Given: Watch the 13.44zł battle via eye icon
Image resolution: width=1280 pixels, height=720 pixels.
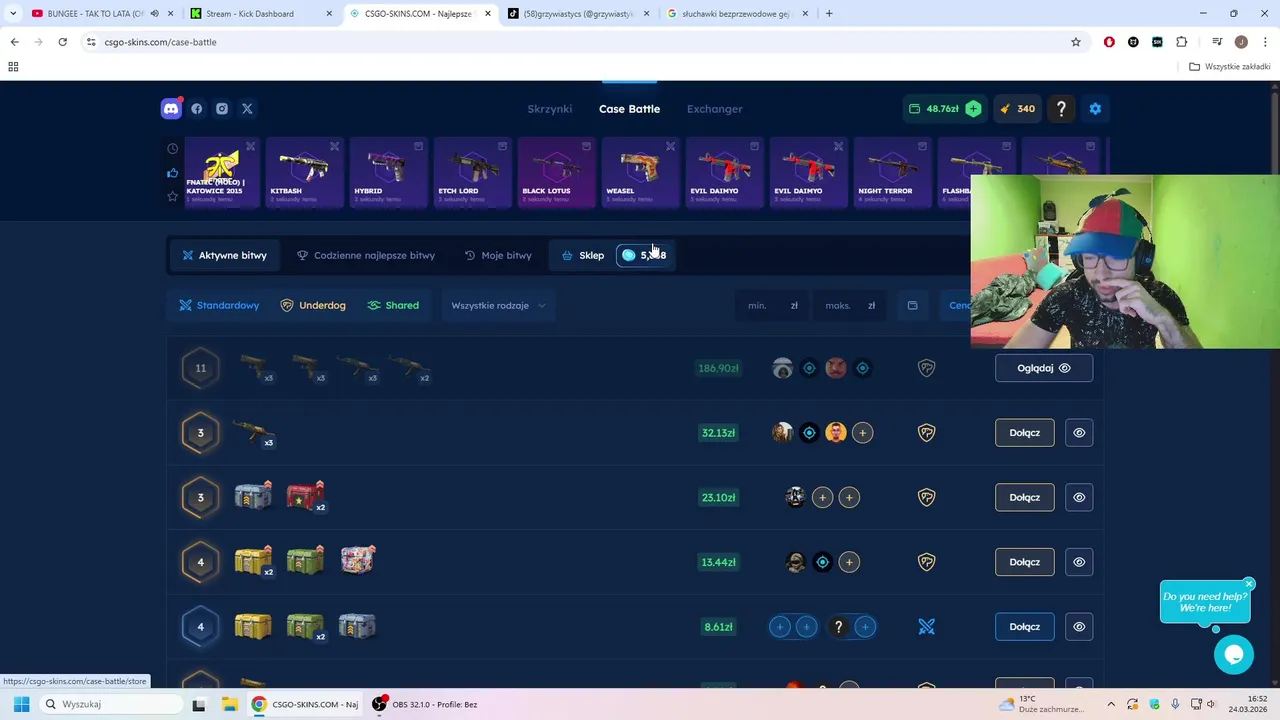Looking at the screenshot, I should [1079, 562].
